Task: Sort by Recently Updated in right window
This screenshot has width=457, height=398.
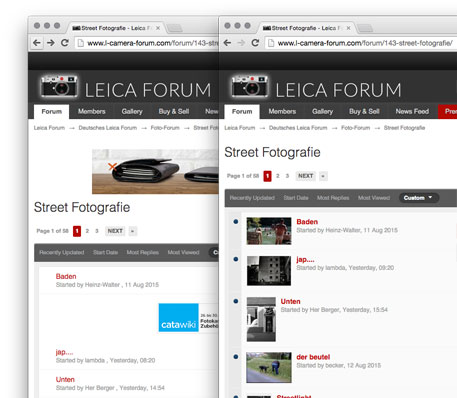Action: (x=252, y=198)
